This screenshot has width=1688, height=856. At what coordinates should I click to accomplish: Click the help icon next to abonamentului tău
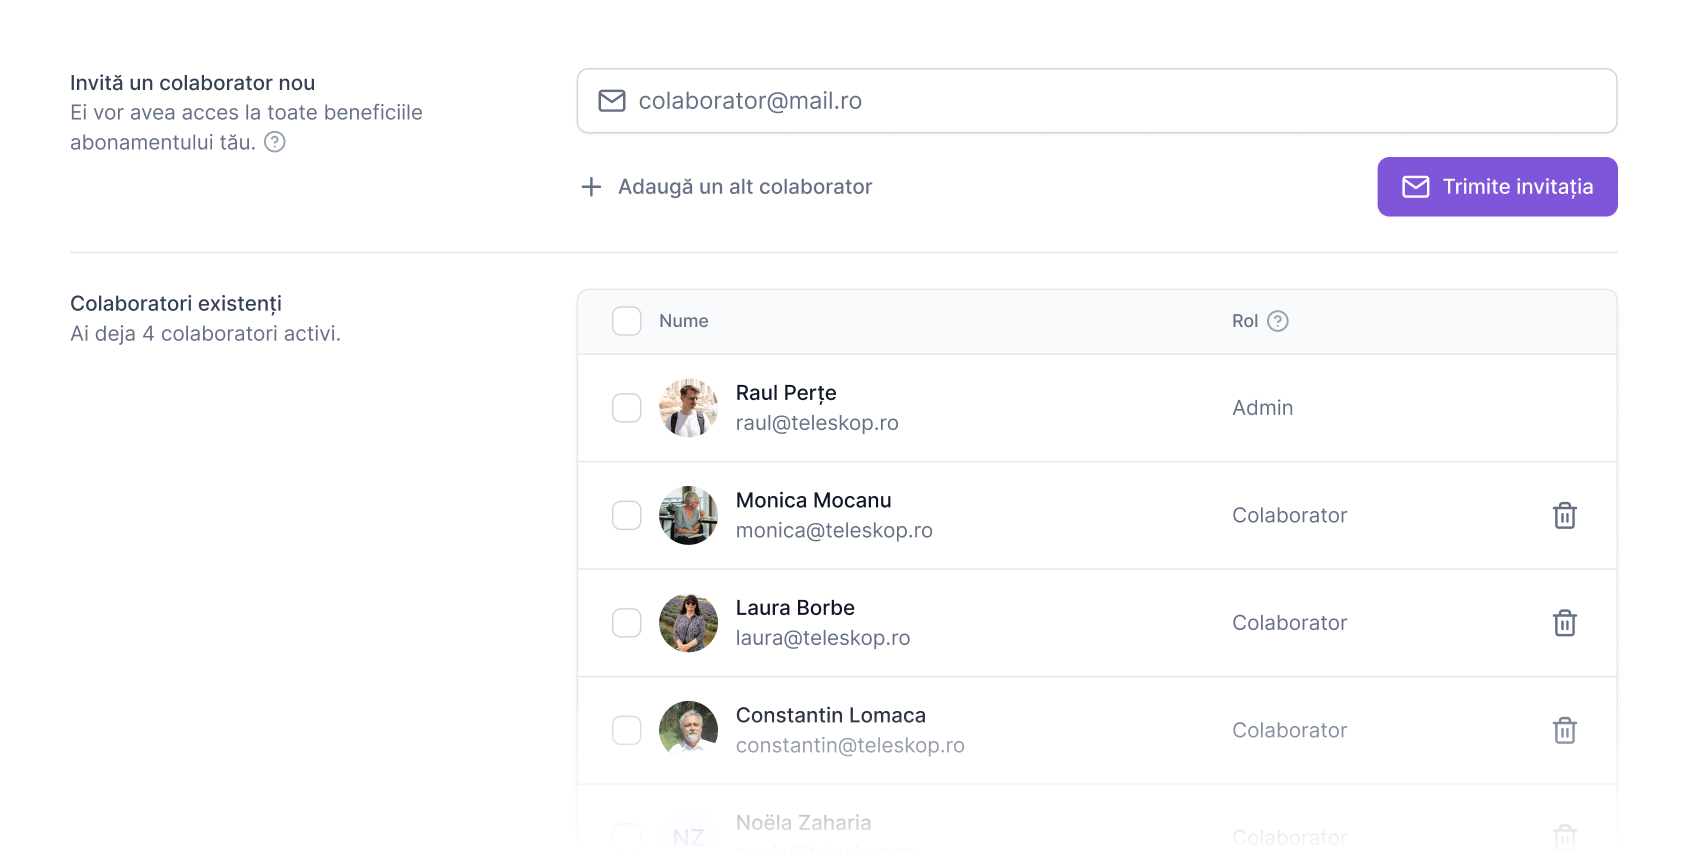click(x=275, y=142)
